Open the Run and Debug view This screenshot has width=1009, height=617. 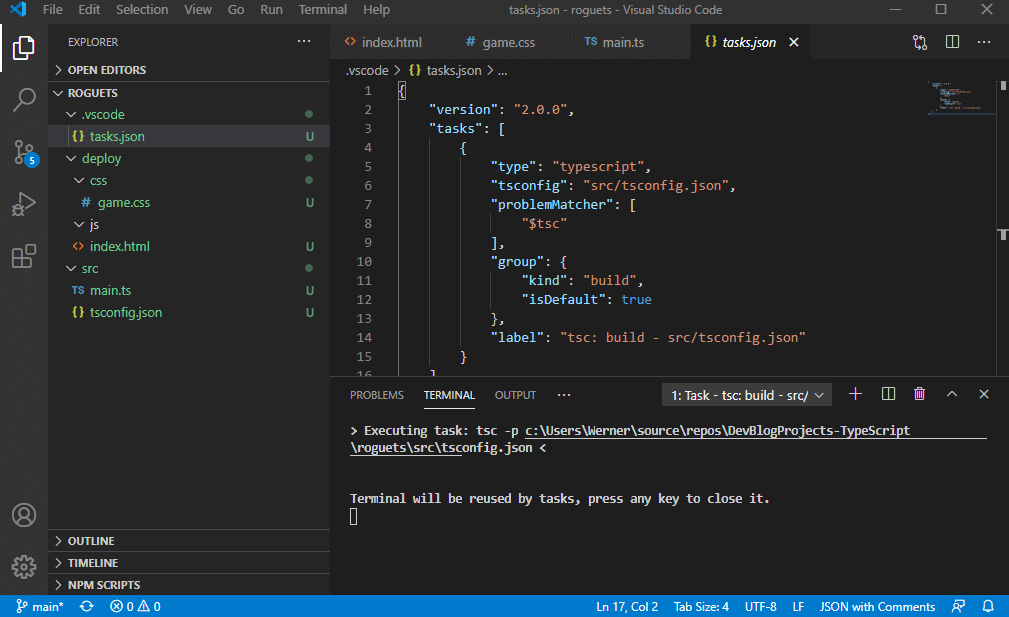[x=23, y=204]
